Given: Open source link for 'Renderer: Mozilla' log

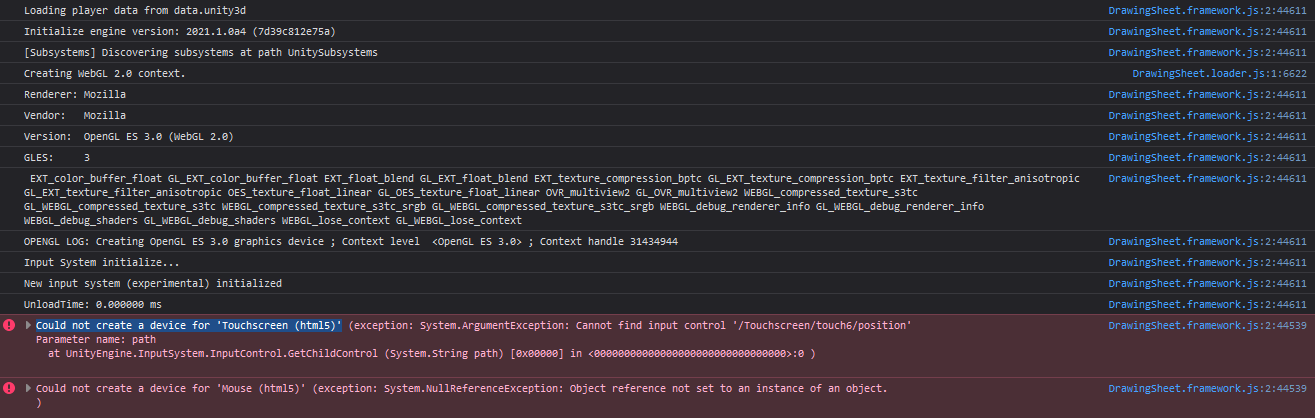Looking at the screenshot, I should pyautogui.click(x=1207, y=94).
